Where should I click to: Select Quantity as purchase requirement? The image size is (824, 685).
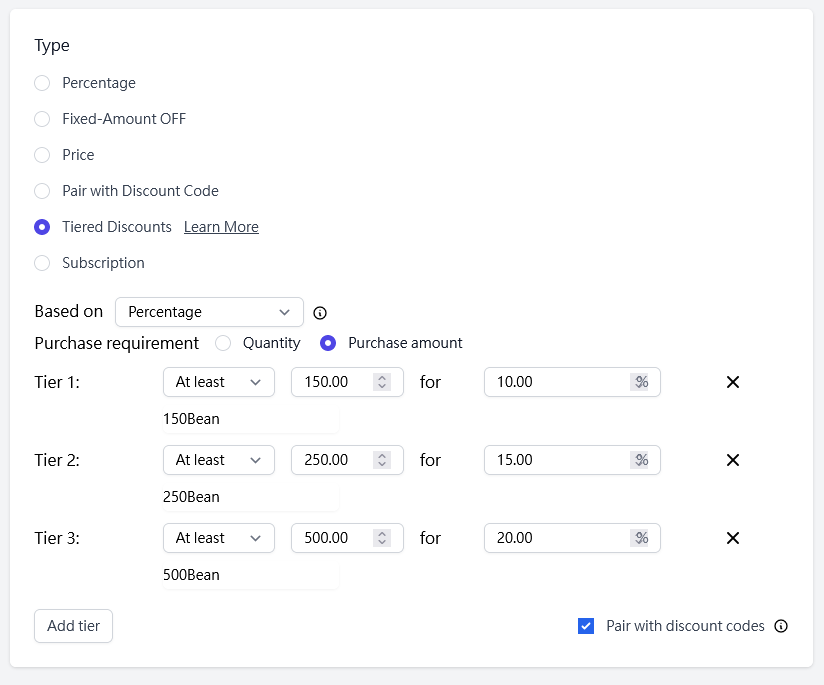[x=223, y=343]
